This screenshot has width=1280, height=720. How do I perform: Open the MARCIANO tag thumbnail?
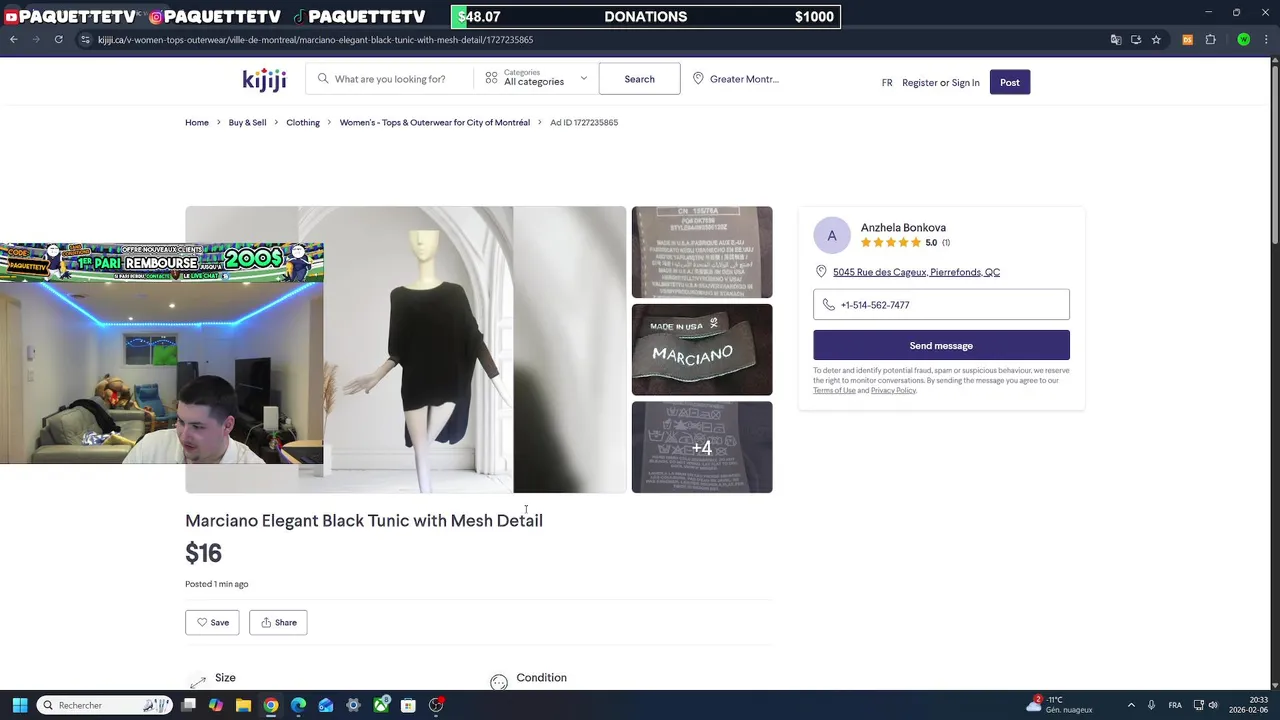[x=702, y=350]
